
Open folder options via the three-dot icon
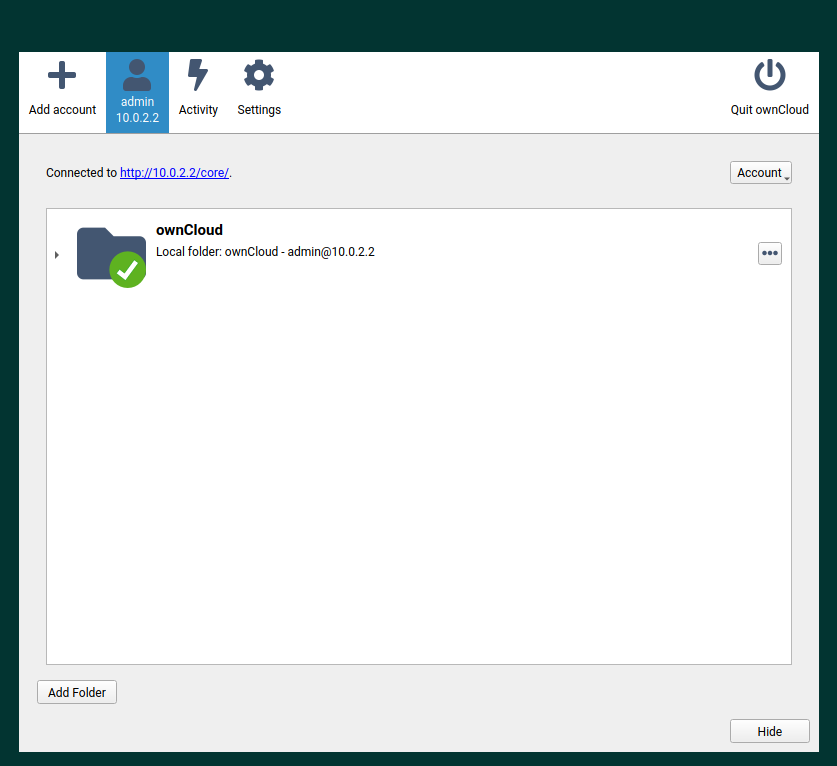tap(769, 253)
